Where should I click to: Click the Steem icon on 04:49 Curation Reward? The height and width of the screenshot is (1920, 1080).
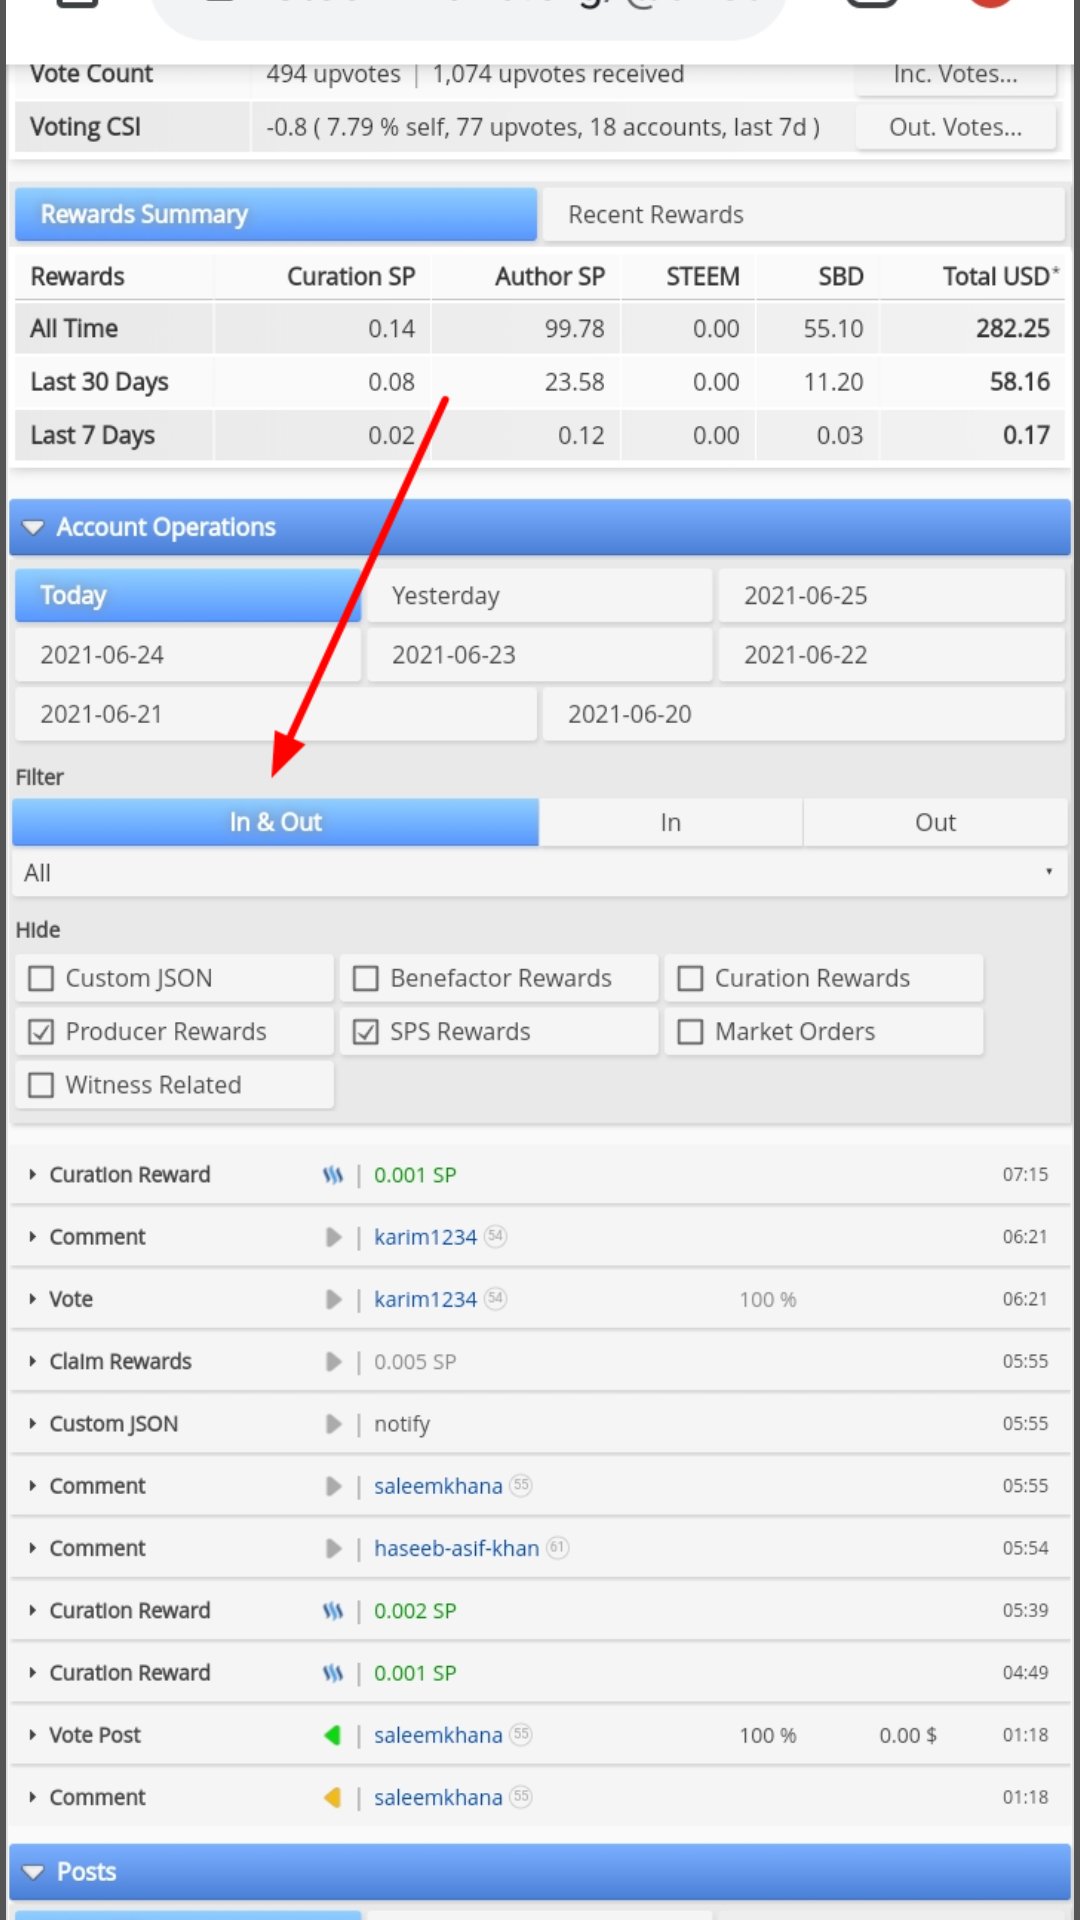pos(333,1673)
